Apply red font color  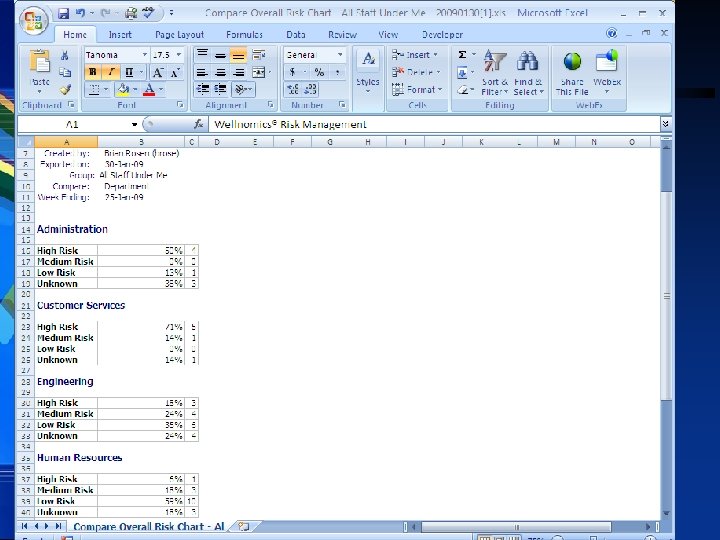point(149,90)
